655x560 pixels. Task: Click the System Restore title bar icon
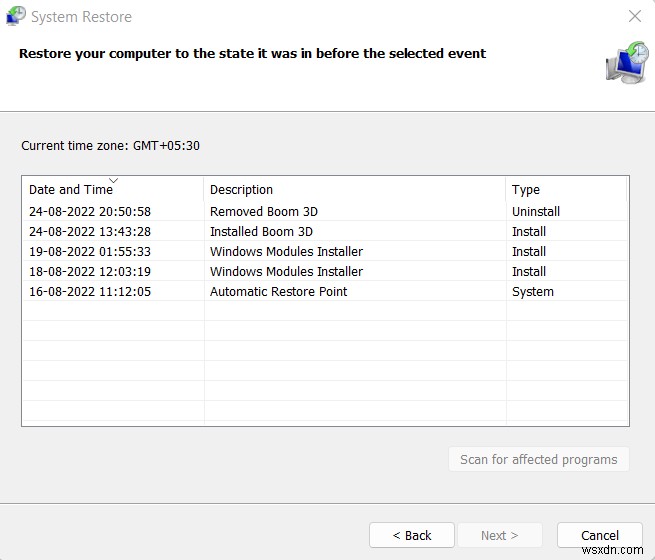coord(15,17)
